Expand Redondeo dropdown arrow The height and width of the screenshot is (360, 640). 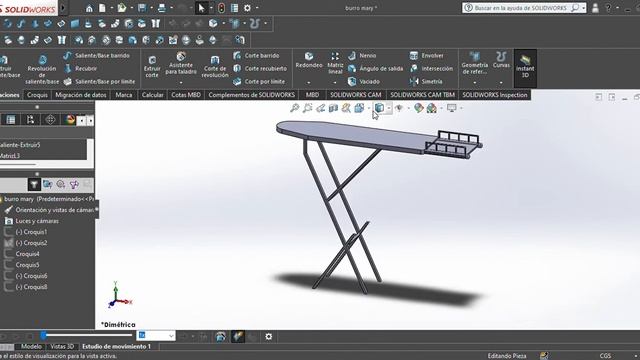pos(309,82)
